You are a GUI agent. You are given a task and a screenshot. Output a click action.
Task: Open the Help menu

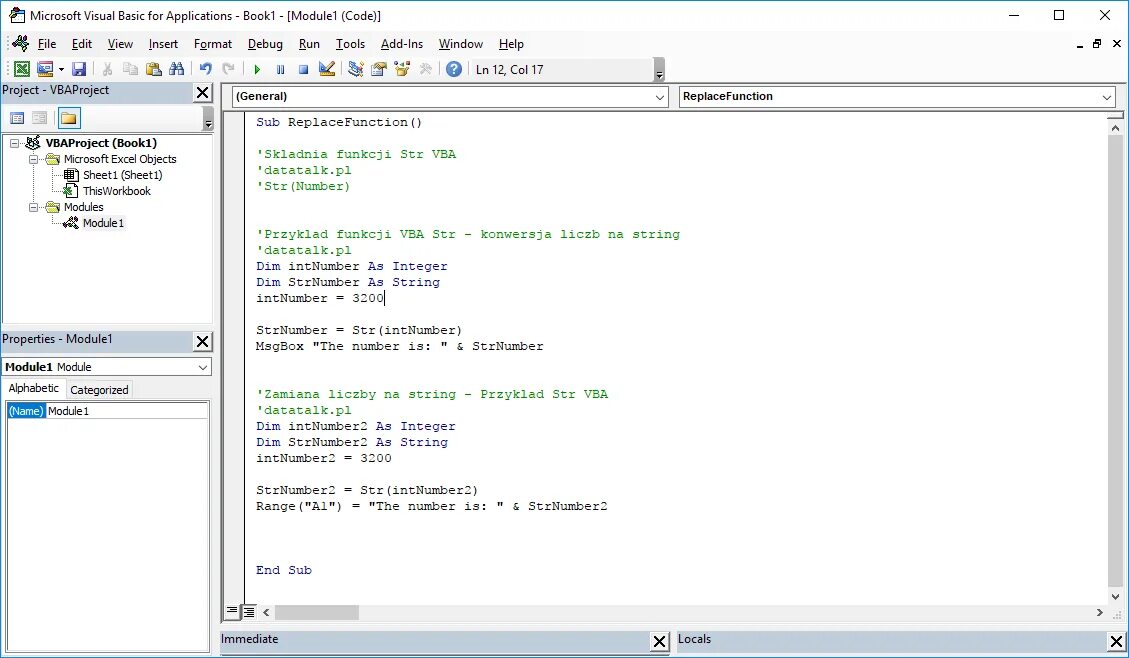click(511, 44)
